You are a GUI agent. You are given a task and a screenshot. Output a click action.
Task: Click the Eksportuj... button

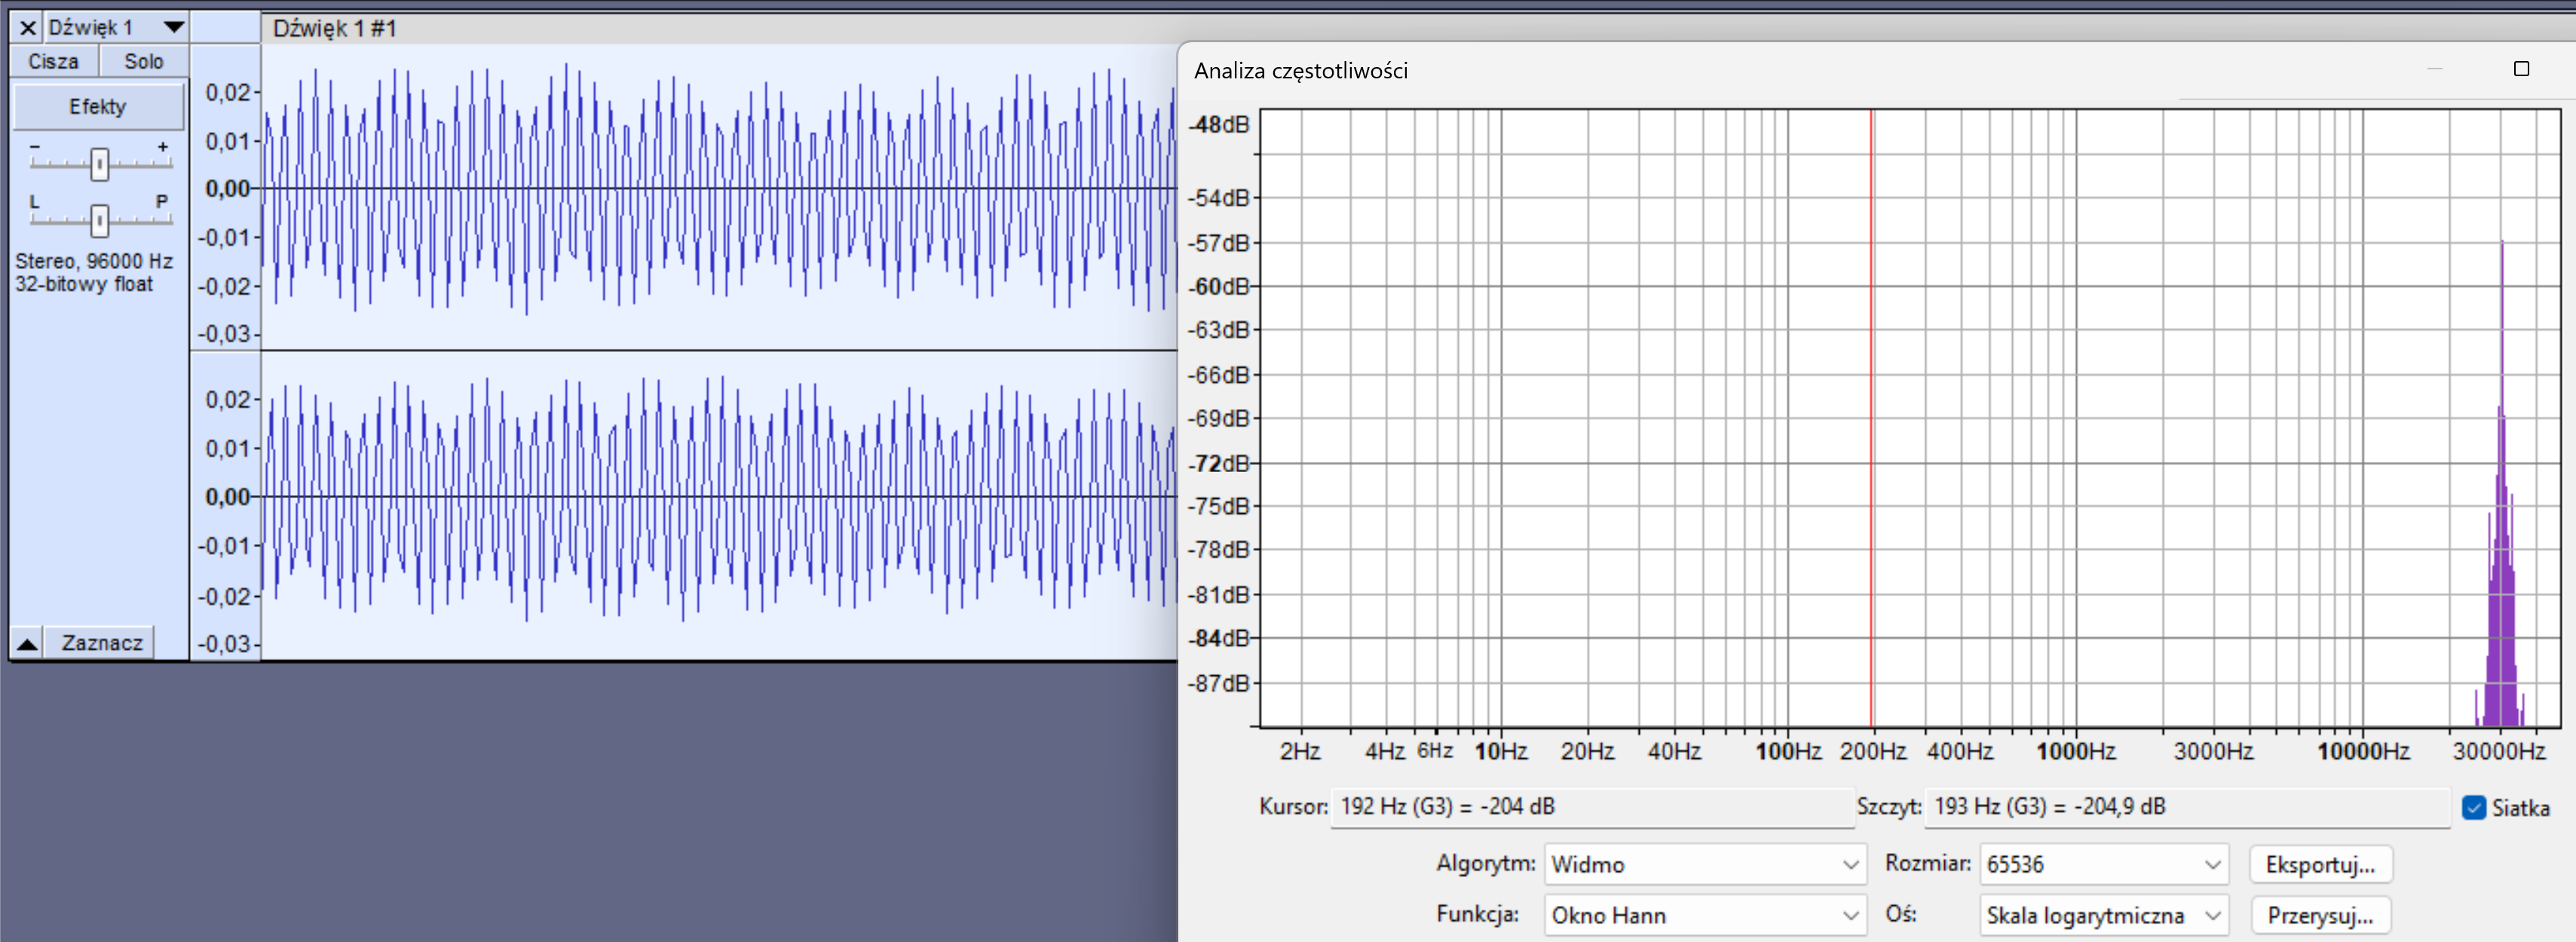coord(2320,864)
